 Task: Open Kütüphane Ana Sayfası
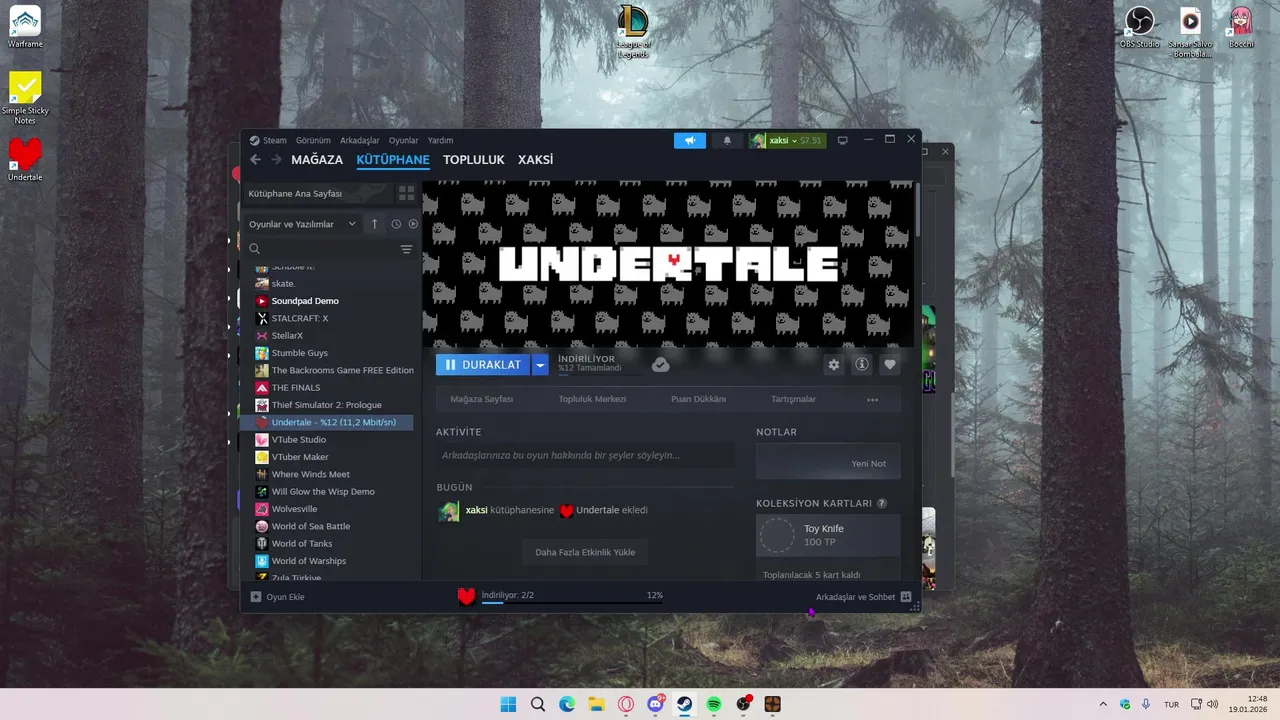click(x=316, y=193)
